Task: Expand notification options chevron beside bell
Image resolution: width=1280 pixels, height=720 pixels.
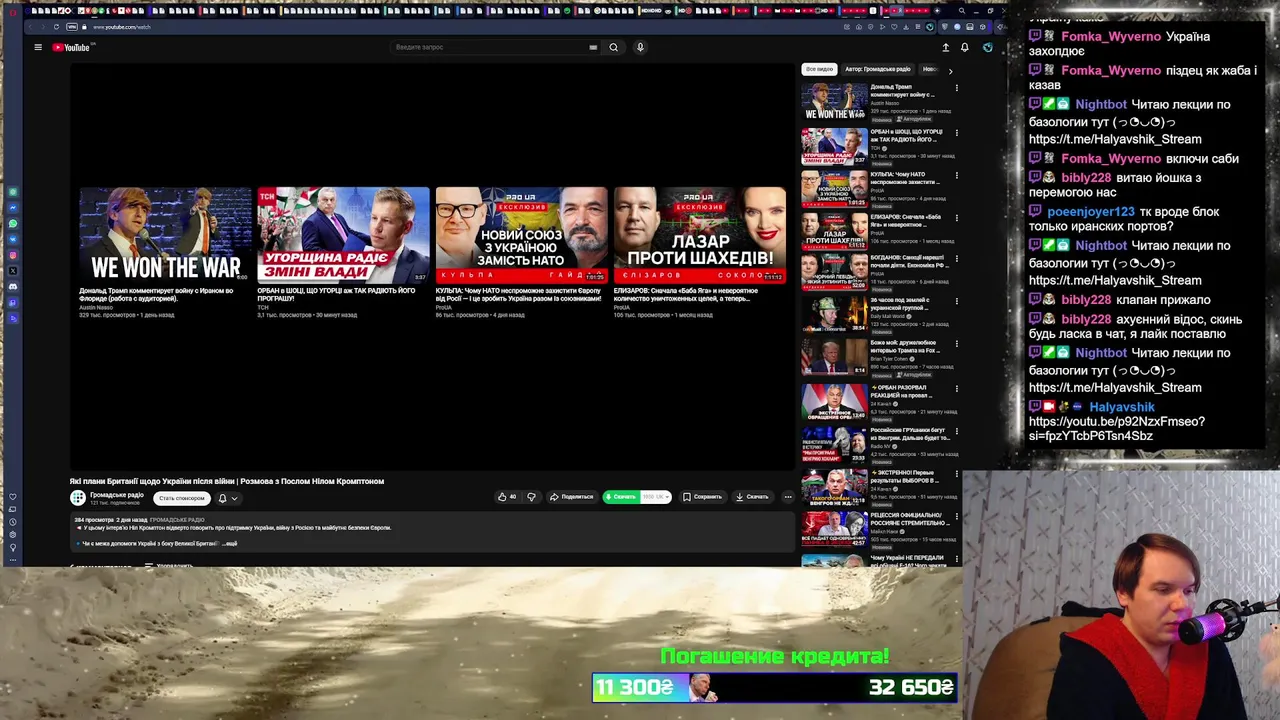Action: (234, 498)
